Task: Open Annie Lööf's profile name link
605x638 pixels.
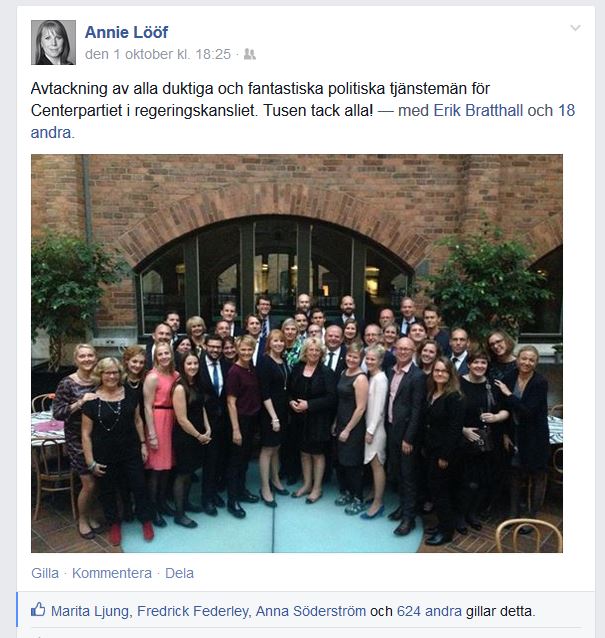Action: pyautogui.click(x=126, y=32)
